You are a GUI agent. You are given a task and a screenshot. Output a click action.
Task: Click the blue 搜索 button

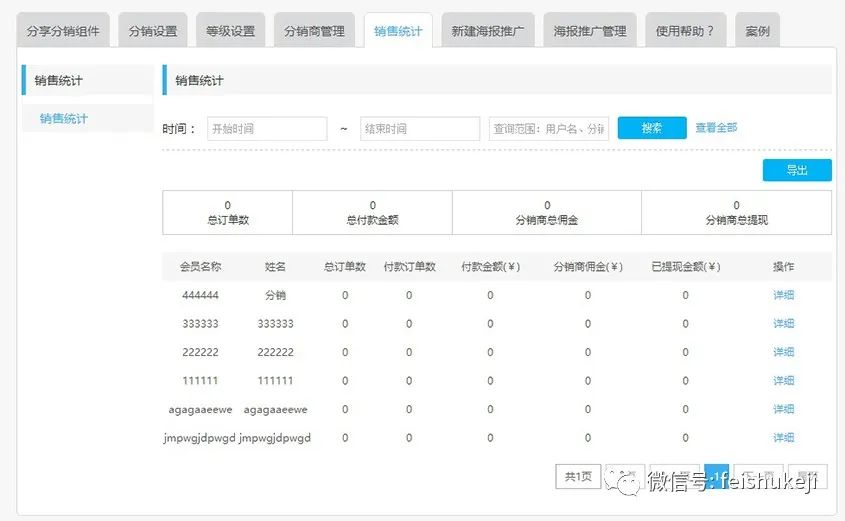pyautogui.click(x=652, y=128)
